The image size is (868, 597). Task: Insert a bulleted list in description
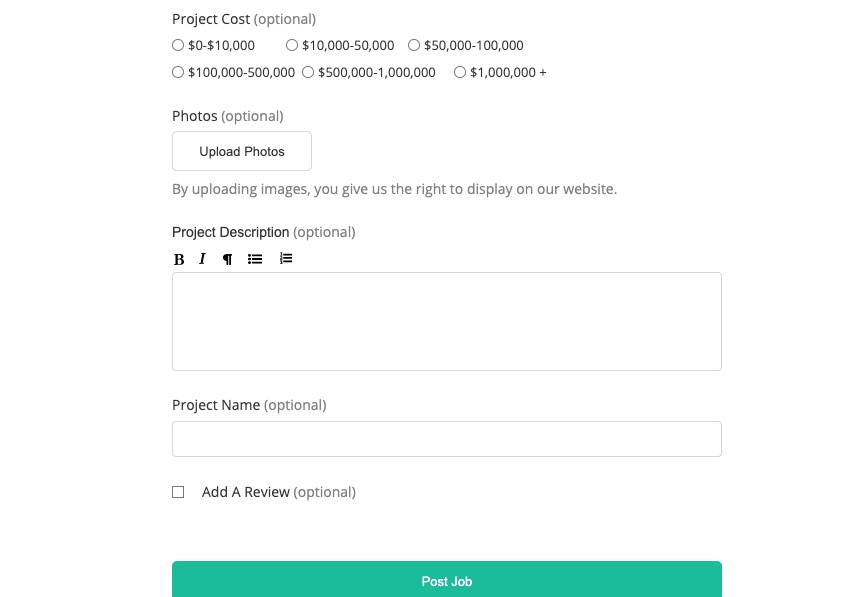(x=255, y=259)
